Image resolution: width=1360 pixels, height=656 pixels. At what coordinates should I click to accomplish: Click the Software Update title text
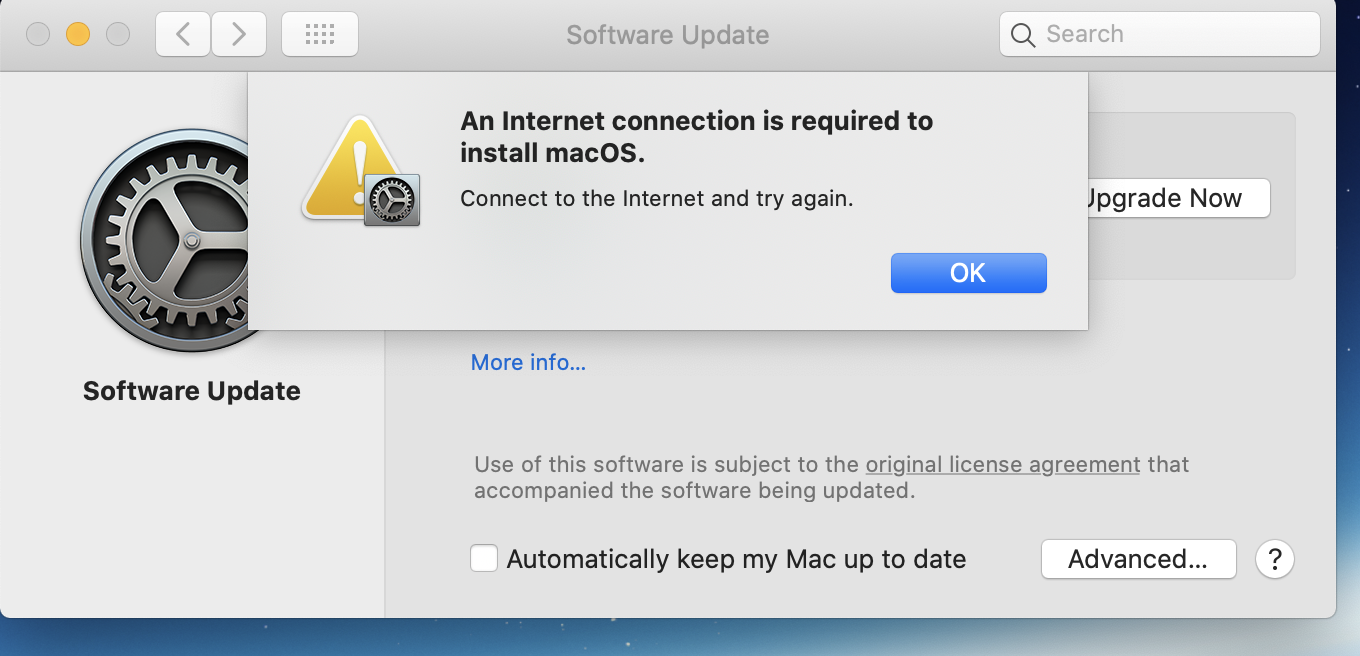tap(667, 34)
